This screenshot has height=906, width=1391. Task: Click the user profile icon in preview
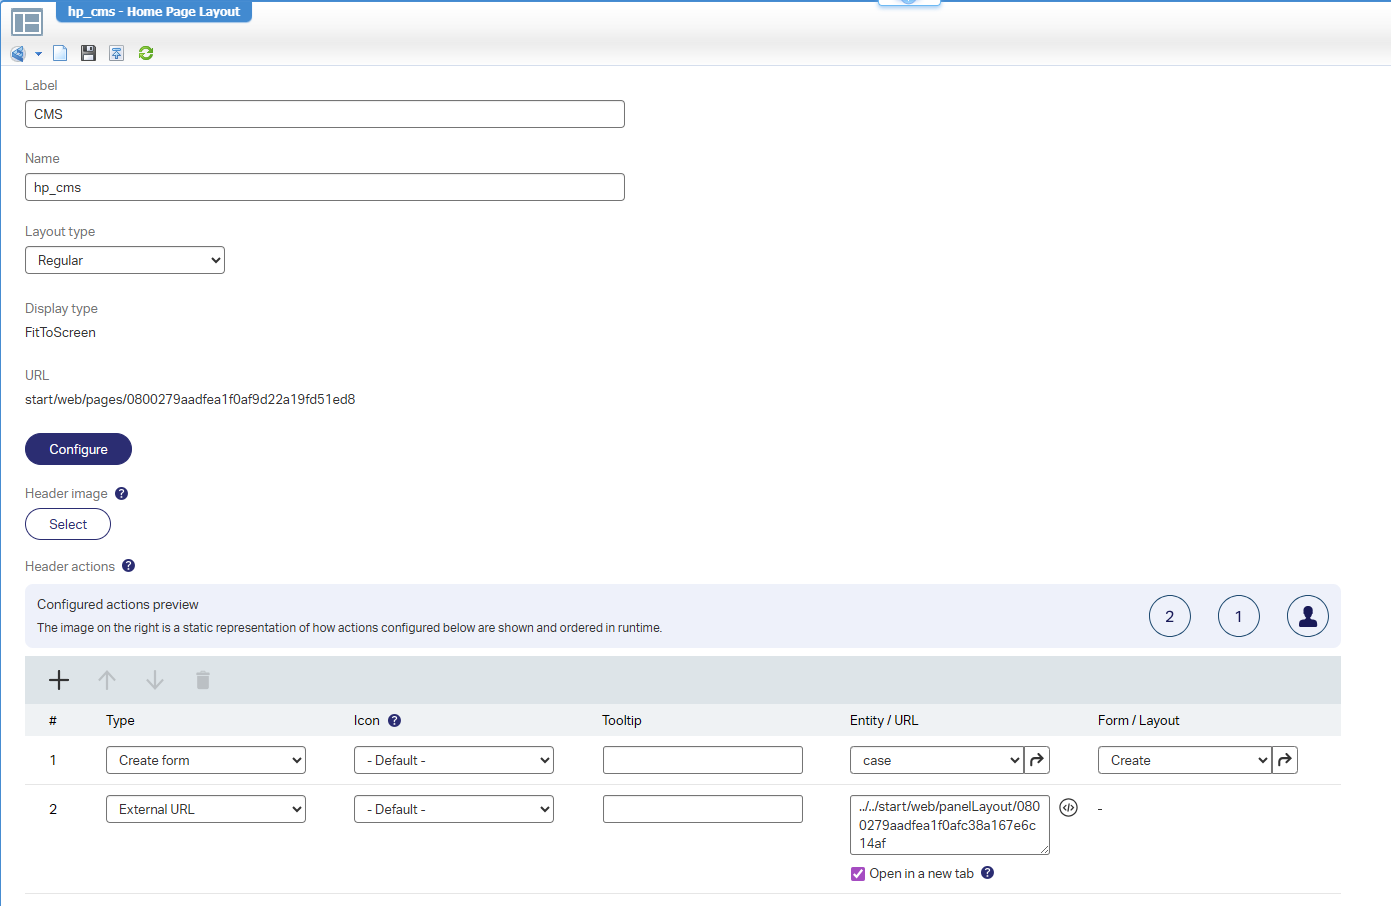[1307, 616]
